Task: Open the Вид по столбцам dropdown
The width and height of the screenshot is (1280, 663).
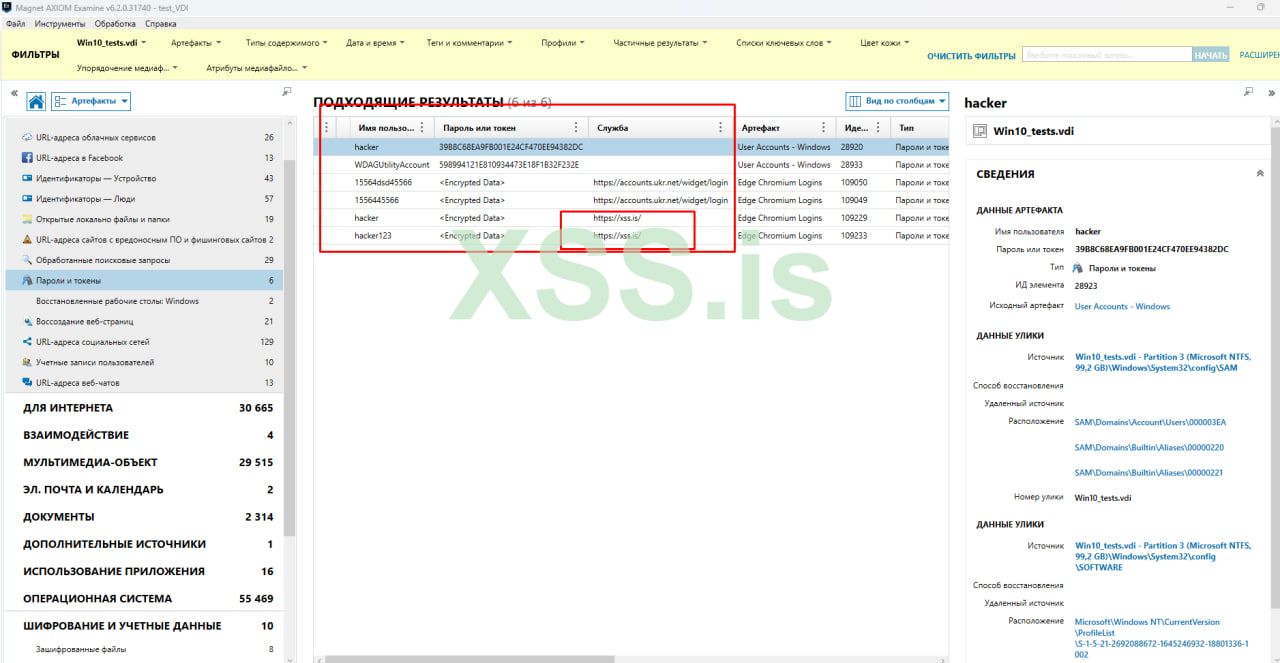Action: tap(897, 101)
